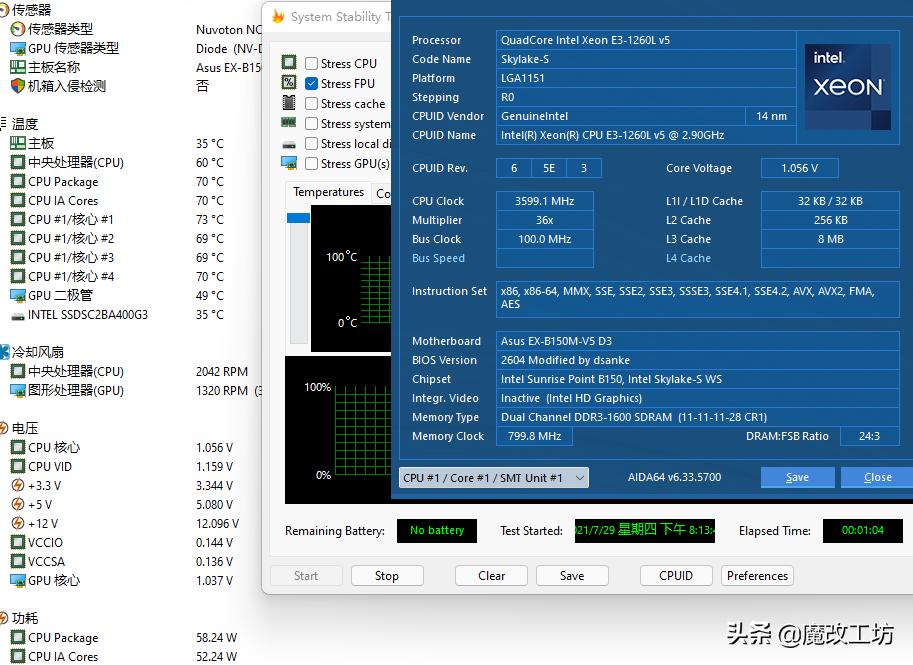Click the blue temperature graph color selector

tap(298, 218)
